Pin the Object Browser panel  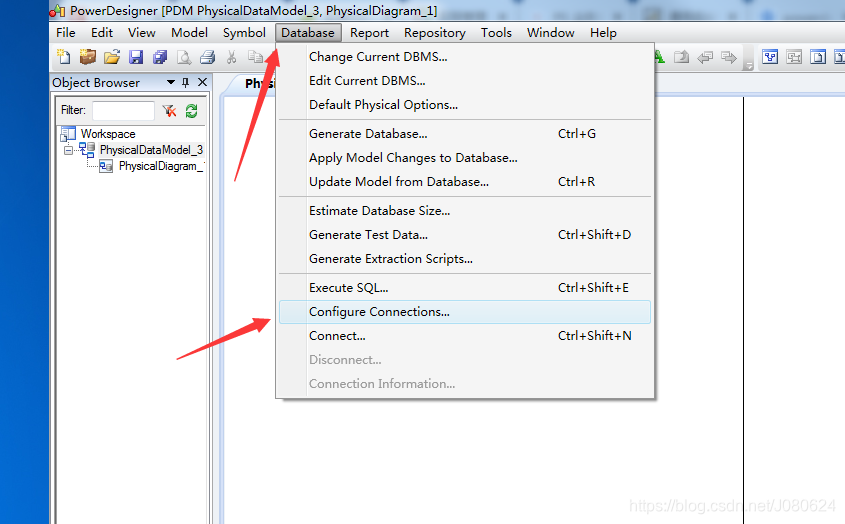[x=185, y=82]
